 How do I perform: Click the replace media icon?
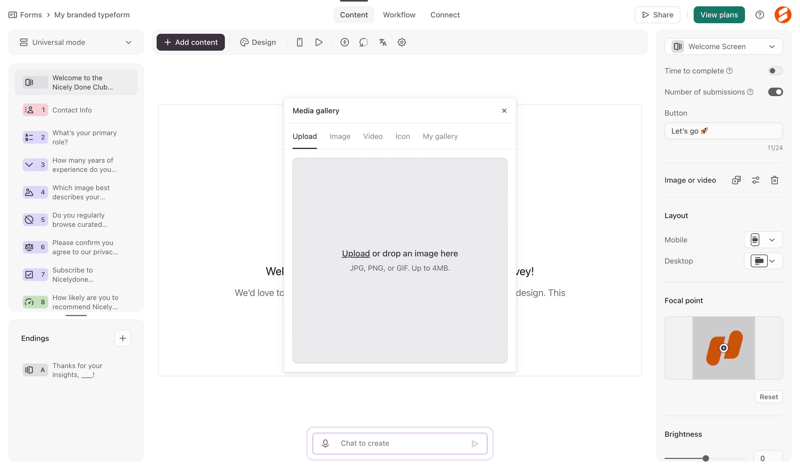pyautogui.click(x=736, y=180)
